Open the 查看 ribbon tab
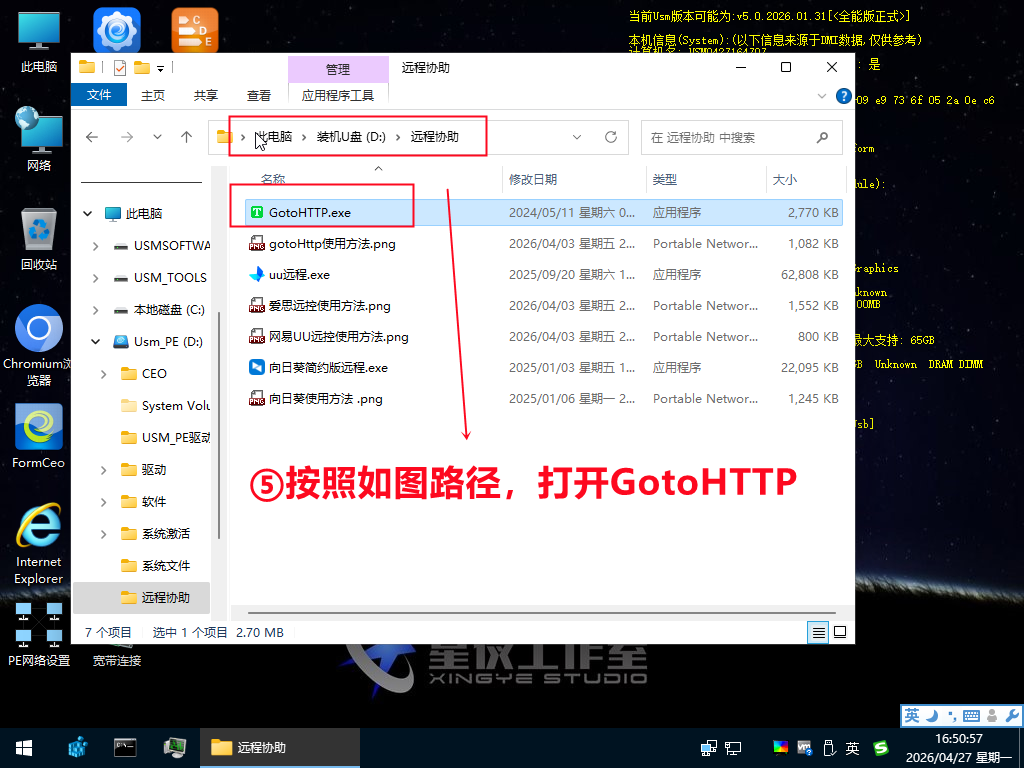Viewport: 1024px width, 768px height. point(259,95)
